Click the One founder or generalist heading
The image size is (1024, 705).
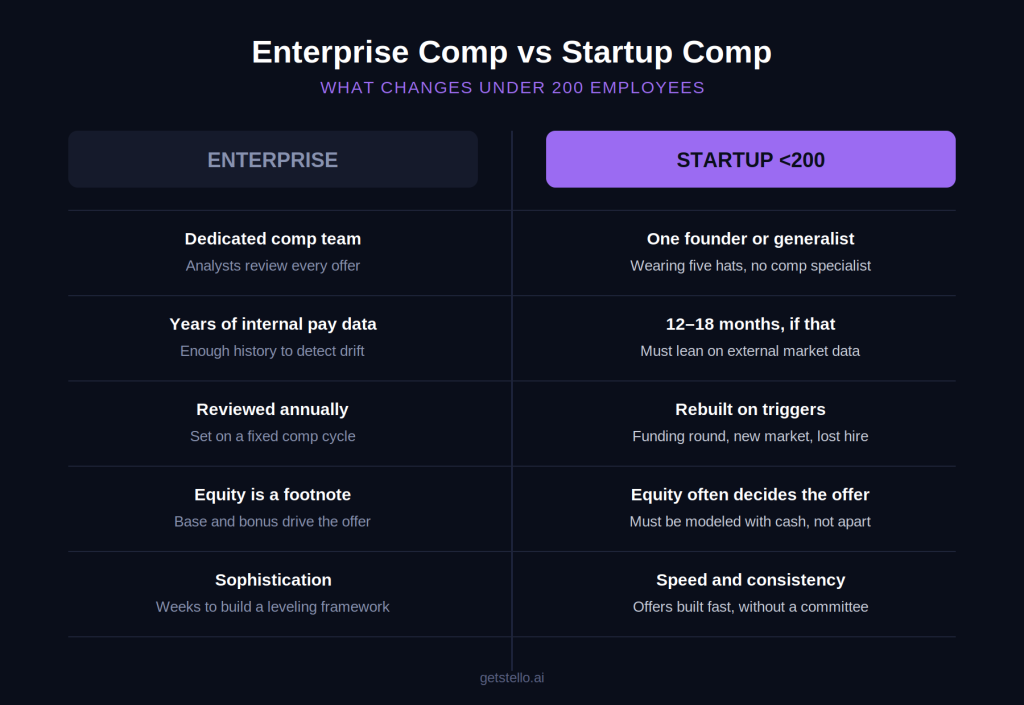(x=750, y=239)
